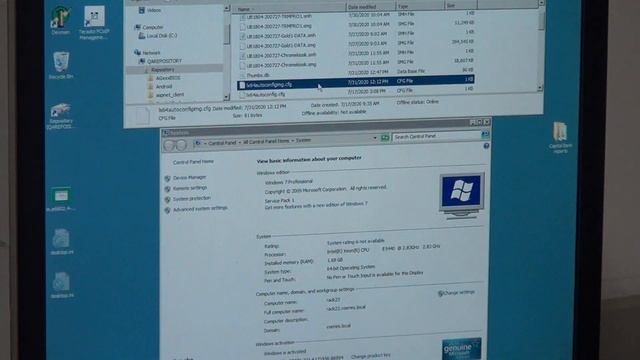Select aspnet_client folder in Explorer tree
The width and height of the screenshot is (640, 360).
[166, 95]
